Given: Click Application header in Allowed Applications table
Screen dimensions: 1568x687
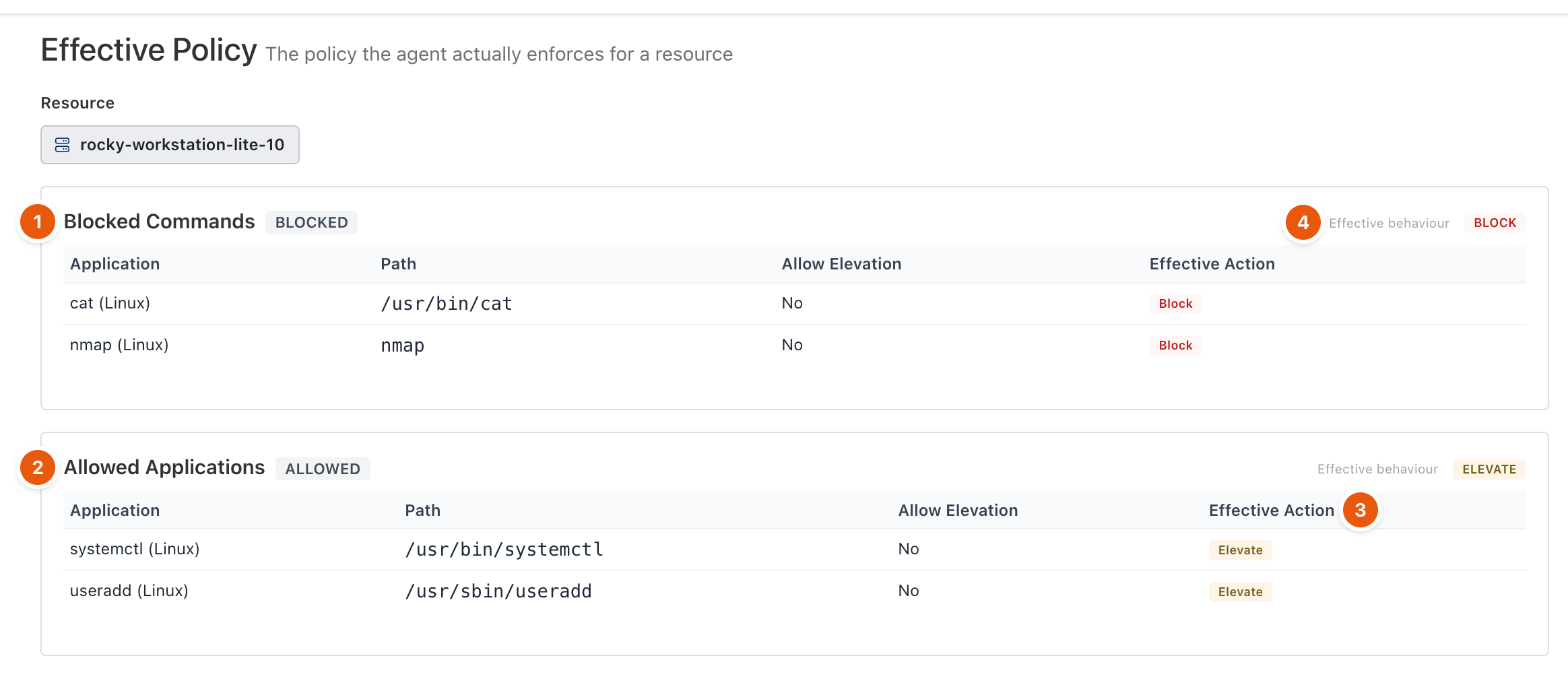Looking at the screenshot, I should [115, 510].
